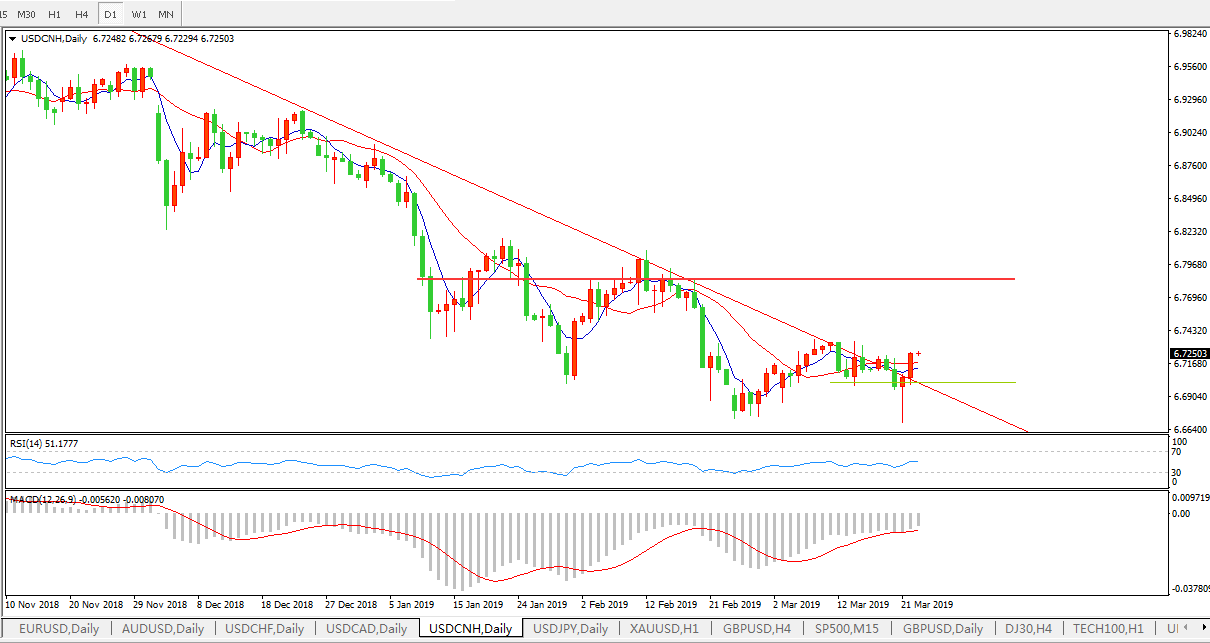Toggle the active D1 timeframe button

pos(110,14)
